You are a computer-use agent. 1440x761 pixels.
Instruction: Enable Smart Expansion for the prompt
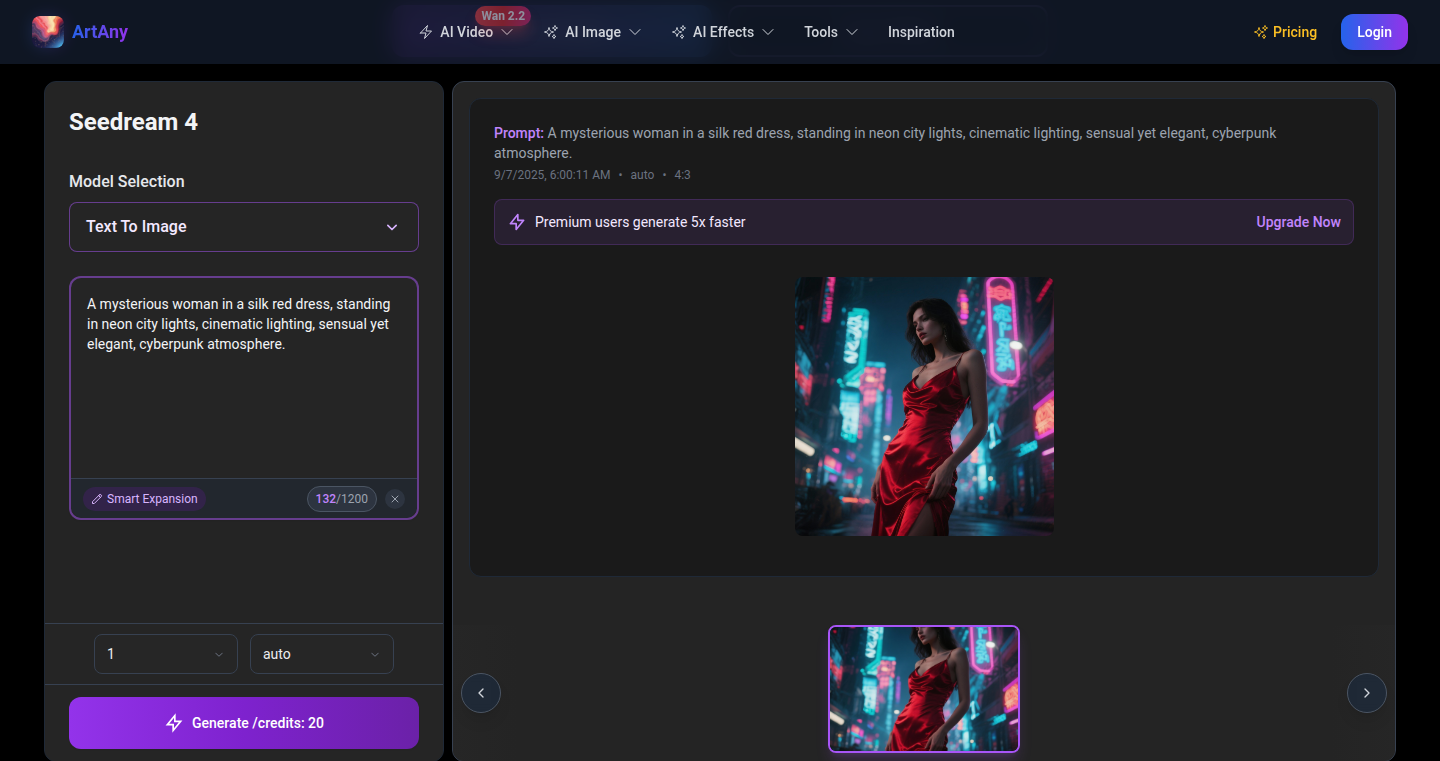click(x=144, y=499)
